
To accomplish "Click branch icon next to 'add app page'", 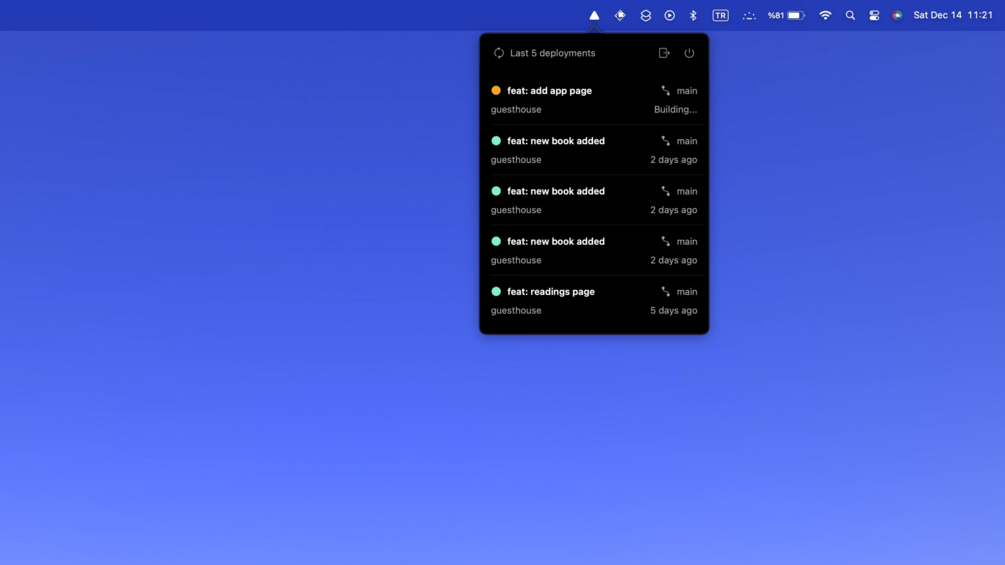I will click(665, 90).
